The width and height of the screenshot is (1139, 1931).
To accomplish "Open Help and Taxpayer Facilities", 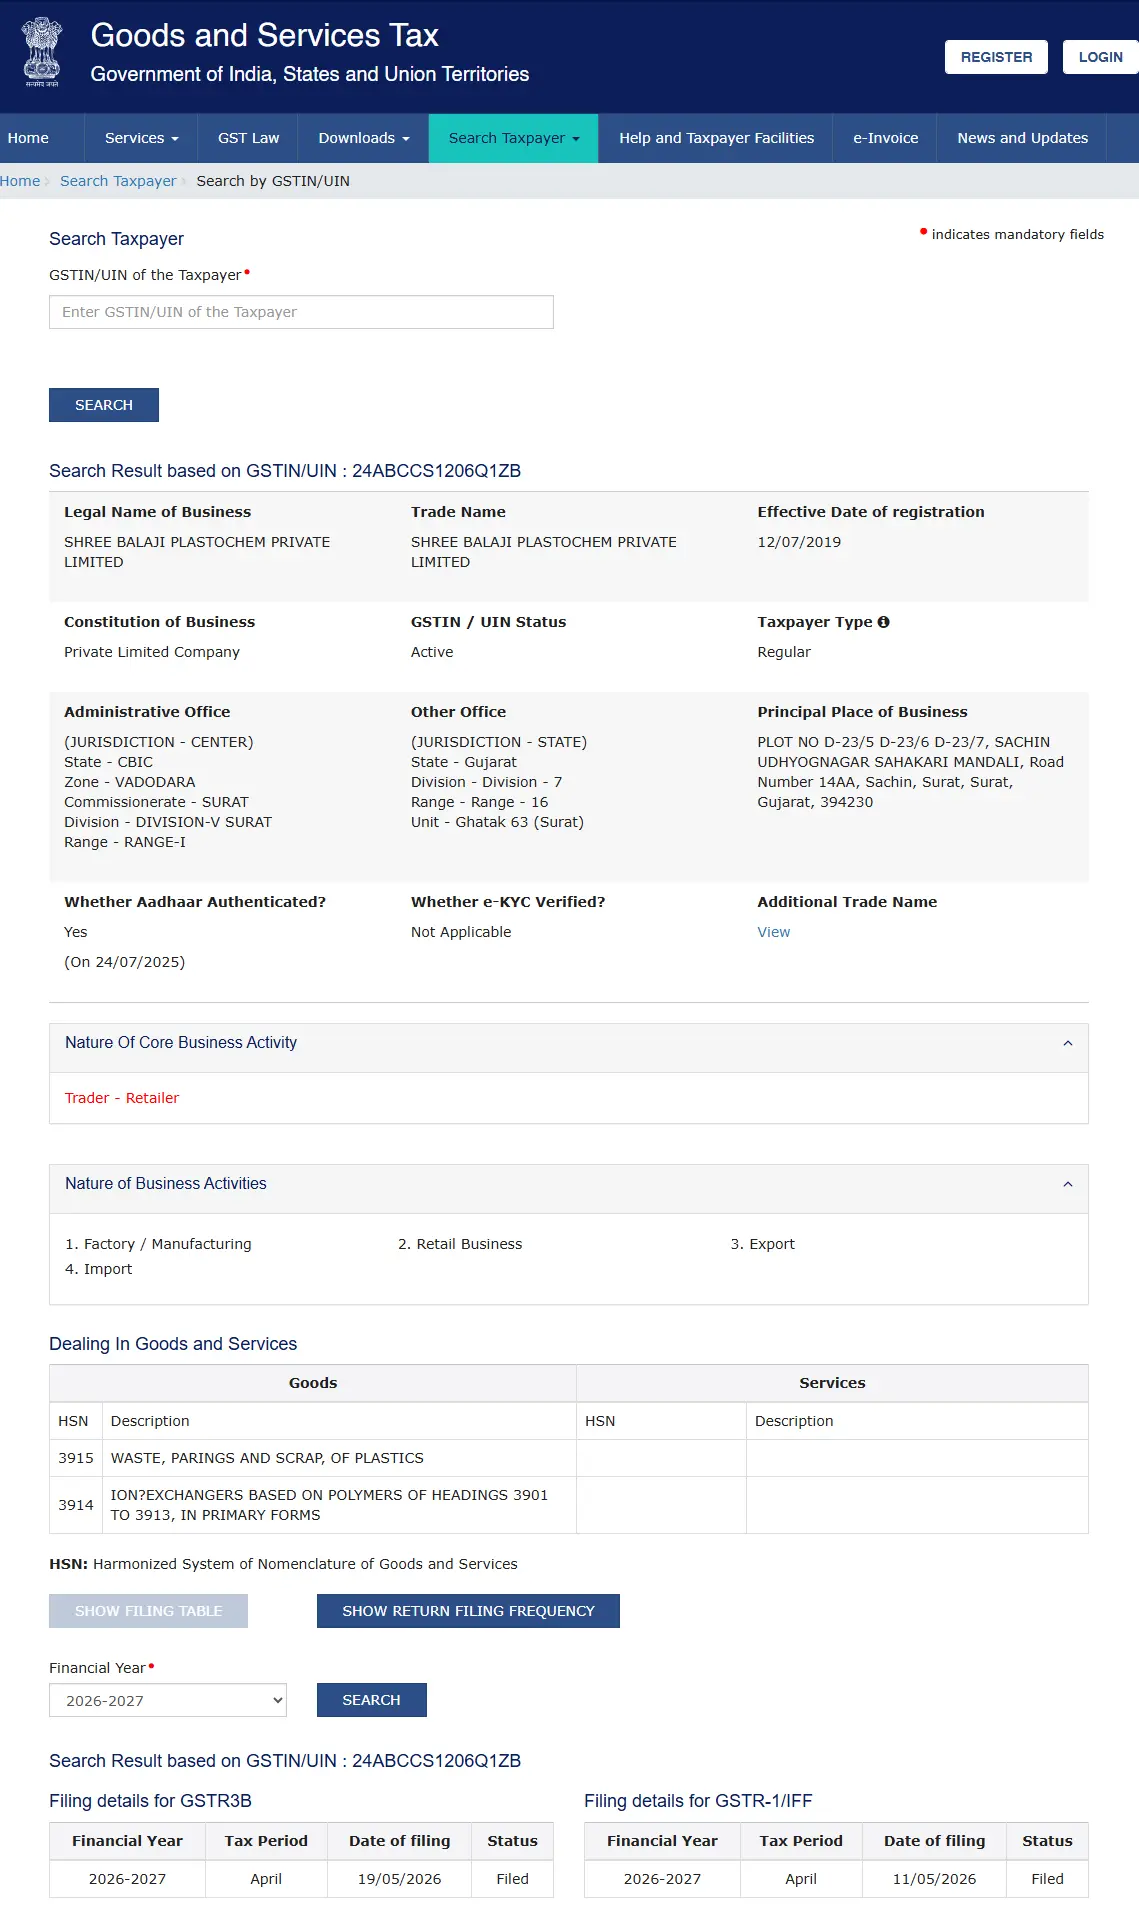I will (716, 138).
